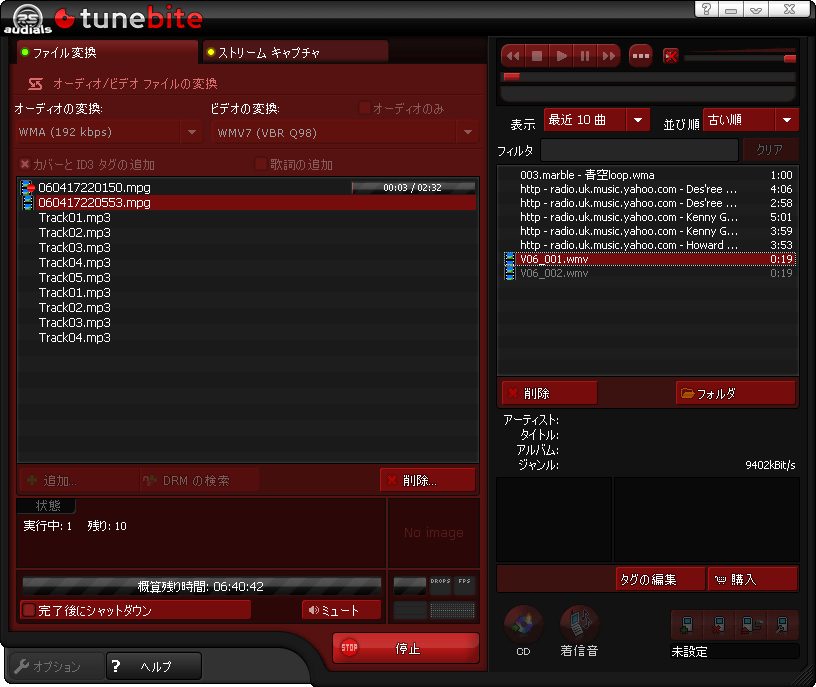816x687 pixels.
Task: Click the title bar help question icon
Action: tap(706, 9)
